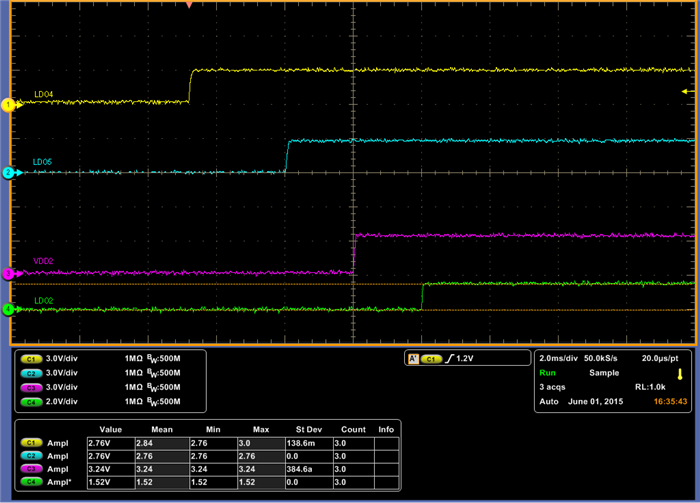Select the C4 badge beside 2.0V/div setting
700x503 pixels.
[x=33, y=401]
